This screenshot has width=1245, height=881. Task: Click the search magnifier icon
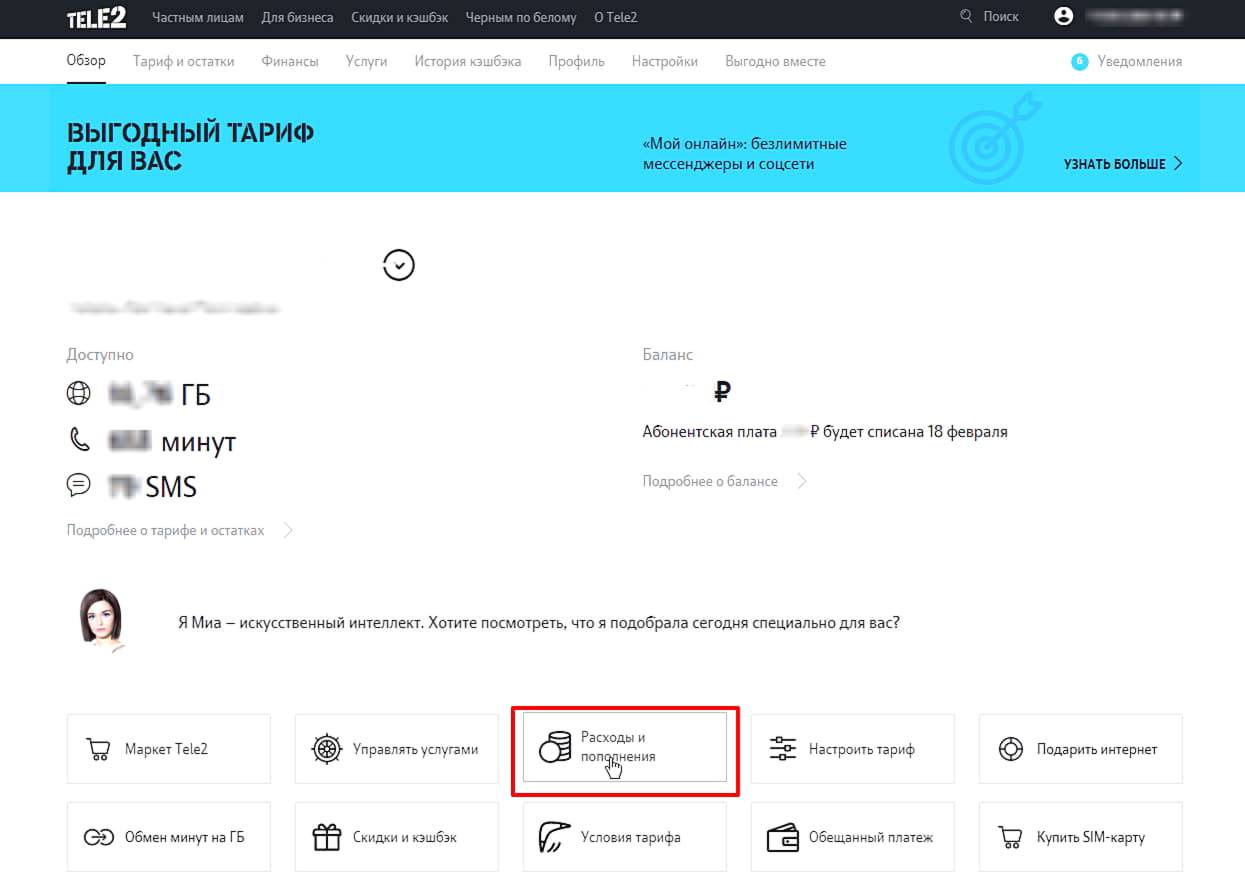pos(965,17)
